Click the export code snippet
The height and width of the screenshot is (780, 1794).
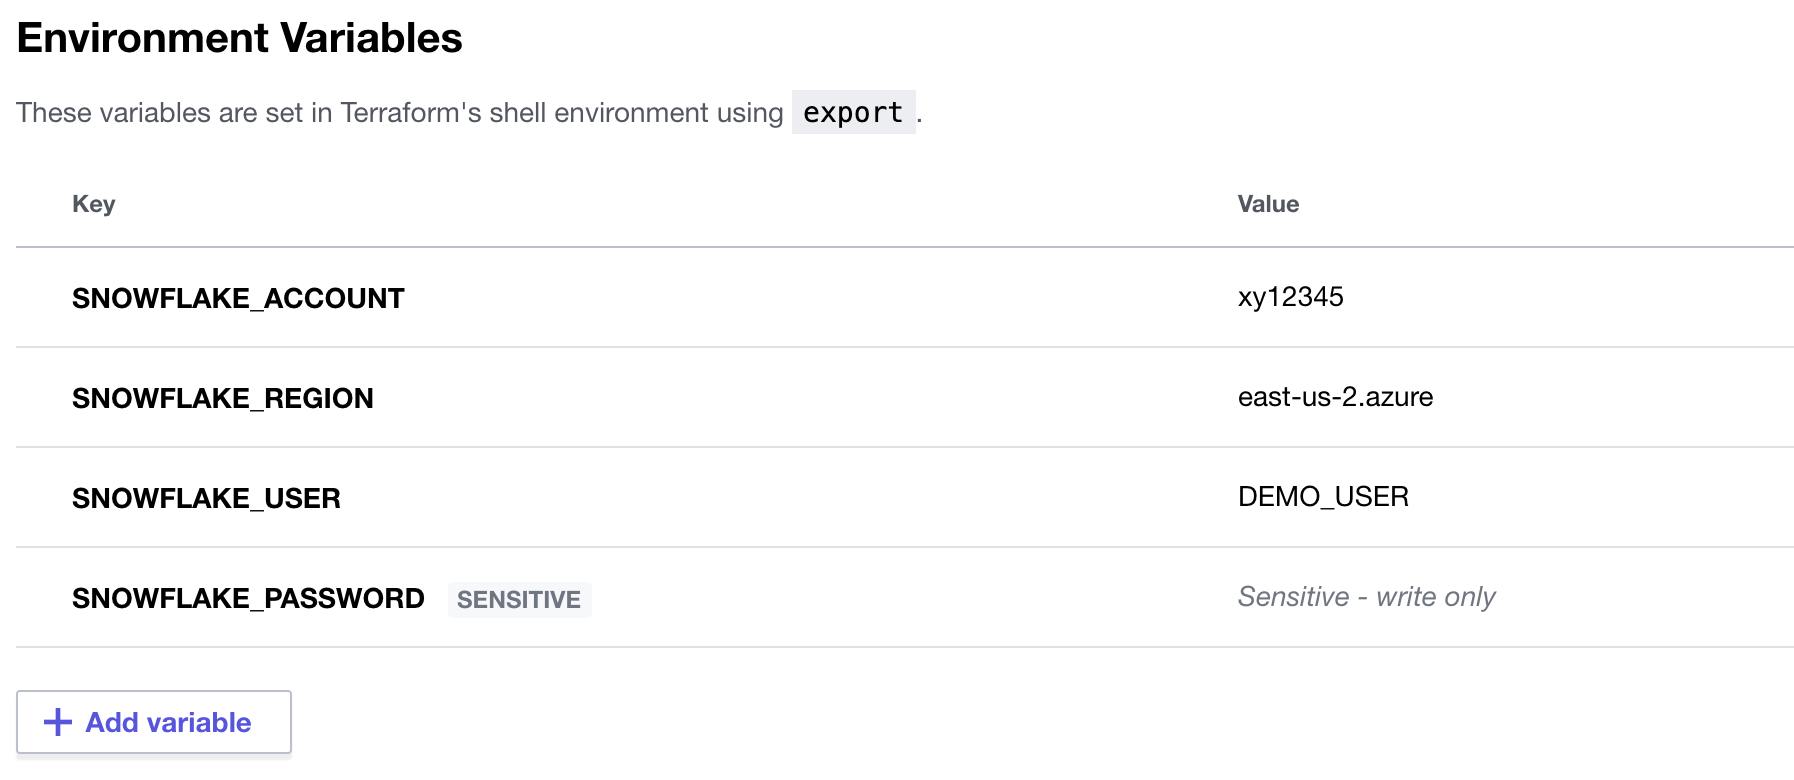pos(853,112)
